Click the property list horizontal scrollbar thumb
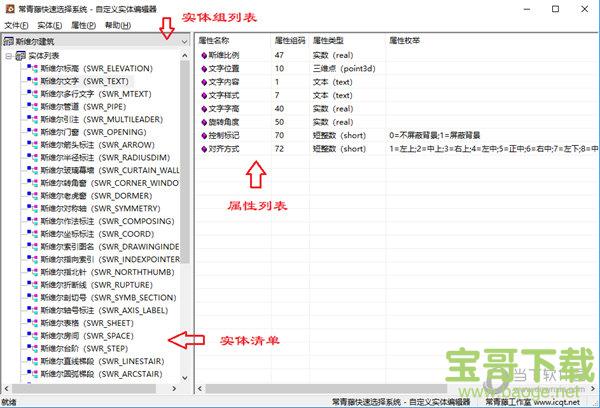This screenshot has width=600, height=408. click(x=326, y=389)
